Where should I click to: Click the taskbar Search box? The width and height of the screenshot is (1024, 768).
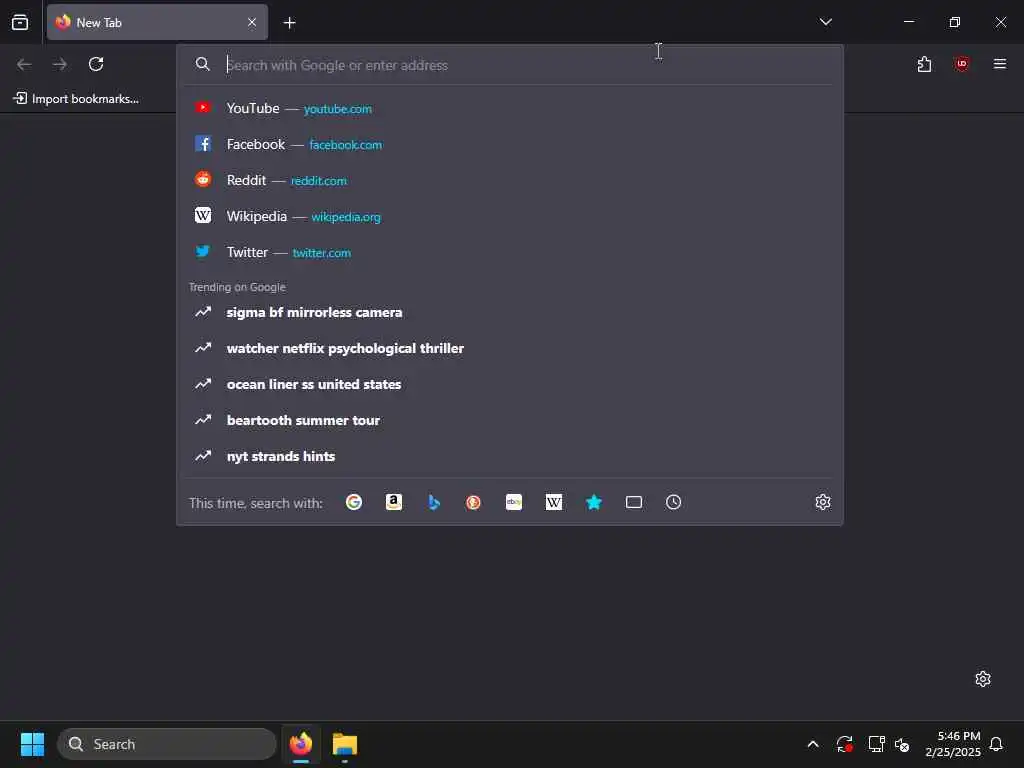pyautogui.click(x=167, y=744)
